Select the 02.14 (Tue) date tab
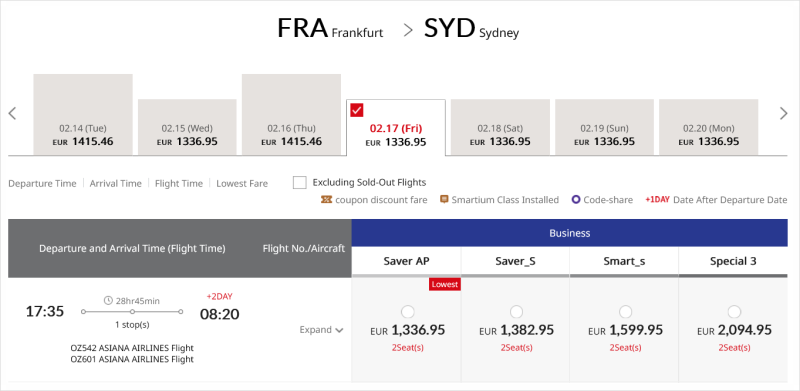Image resolution: width=800 pixels, height=391 pixels. point(83,114)
